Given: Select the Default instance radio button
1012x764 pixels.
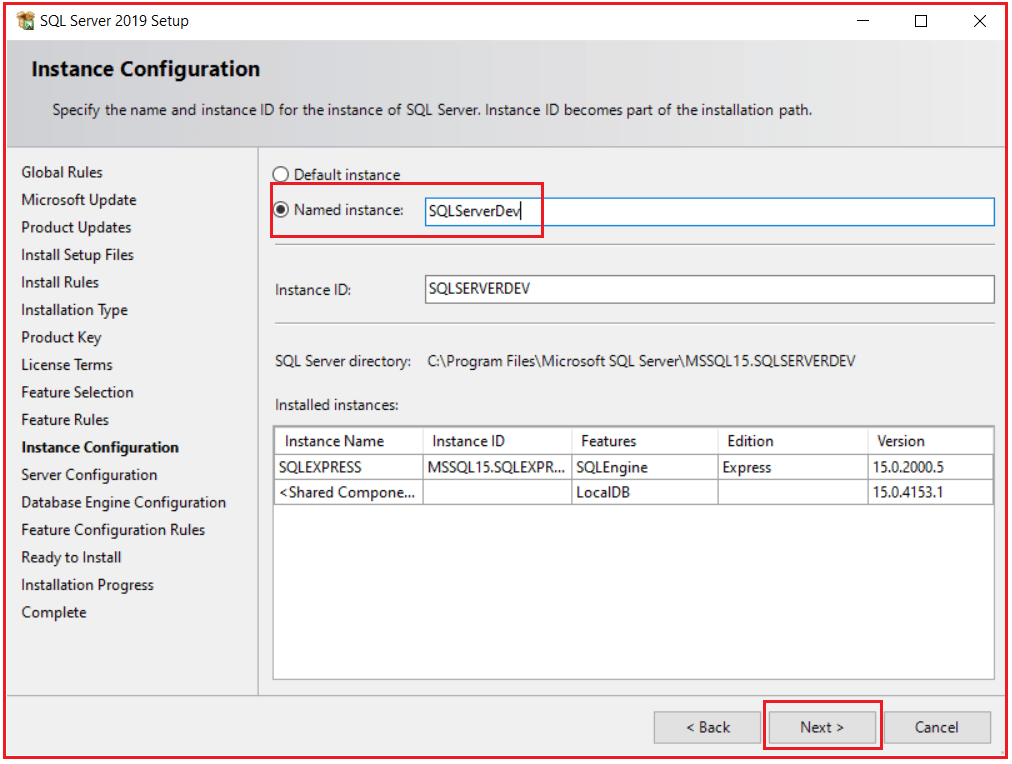Looking at the screenshot, I should (x=280, y=174).
